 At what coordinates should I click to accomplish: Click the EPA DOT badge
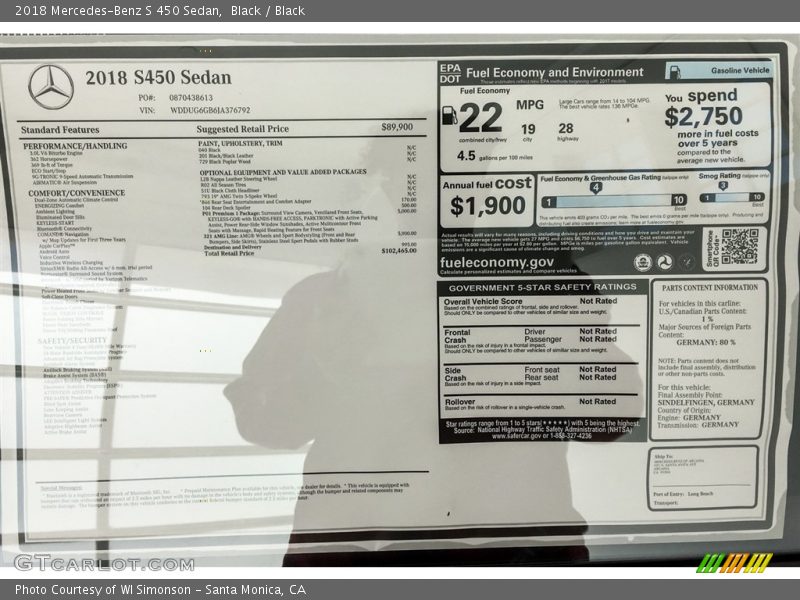pyautogui.click(x=450, y=73)
